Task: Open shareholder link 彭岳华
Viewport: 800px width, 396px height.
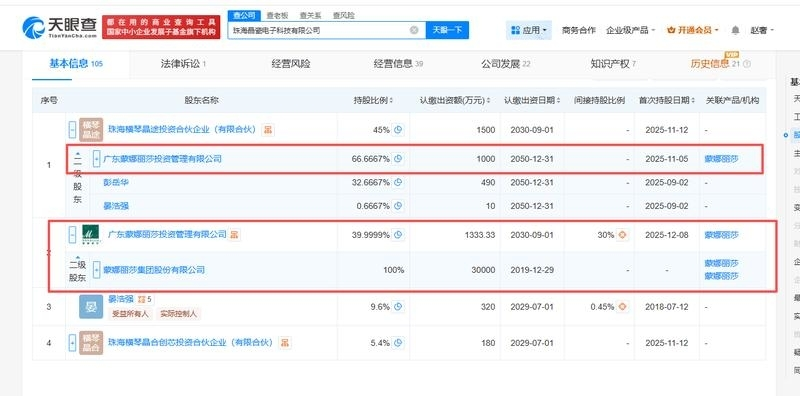Action: pyautogui.click(x=116, y=182)
